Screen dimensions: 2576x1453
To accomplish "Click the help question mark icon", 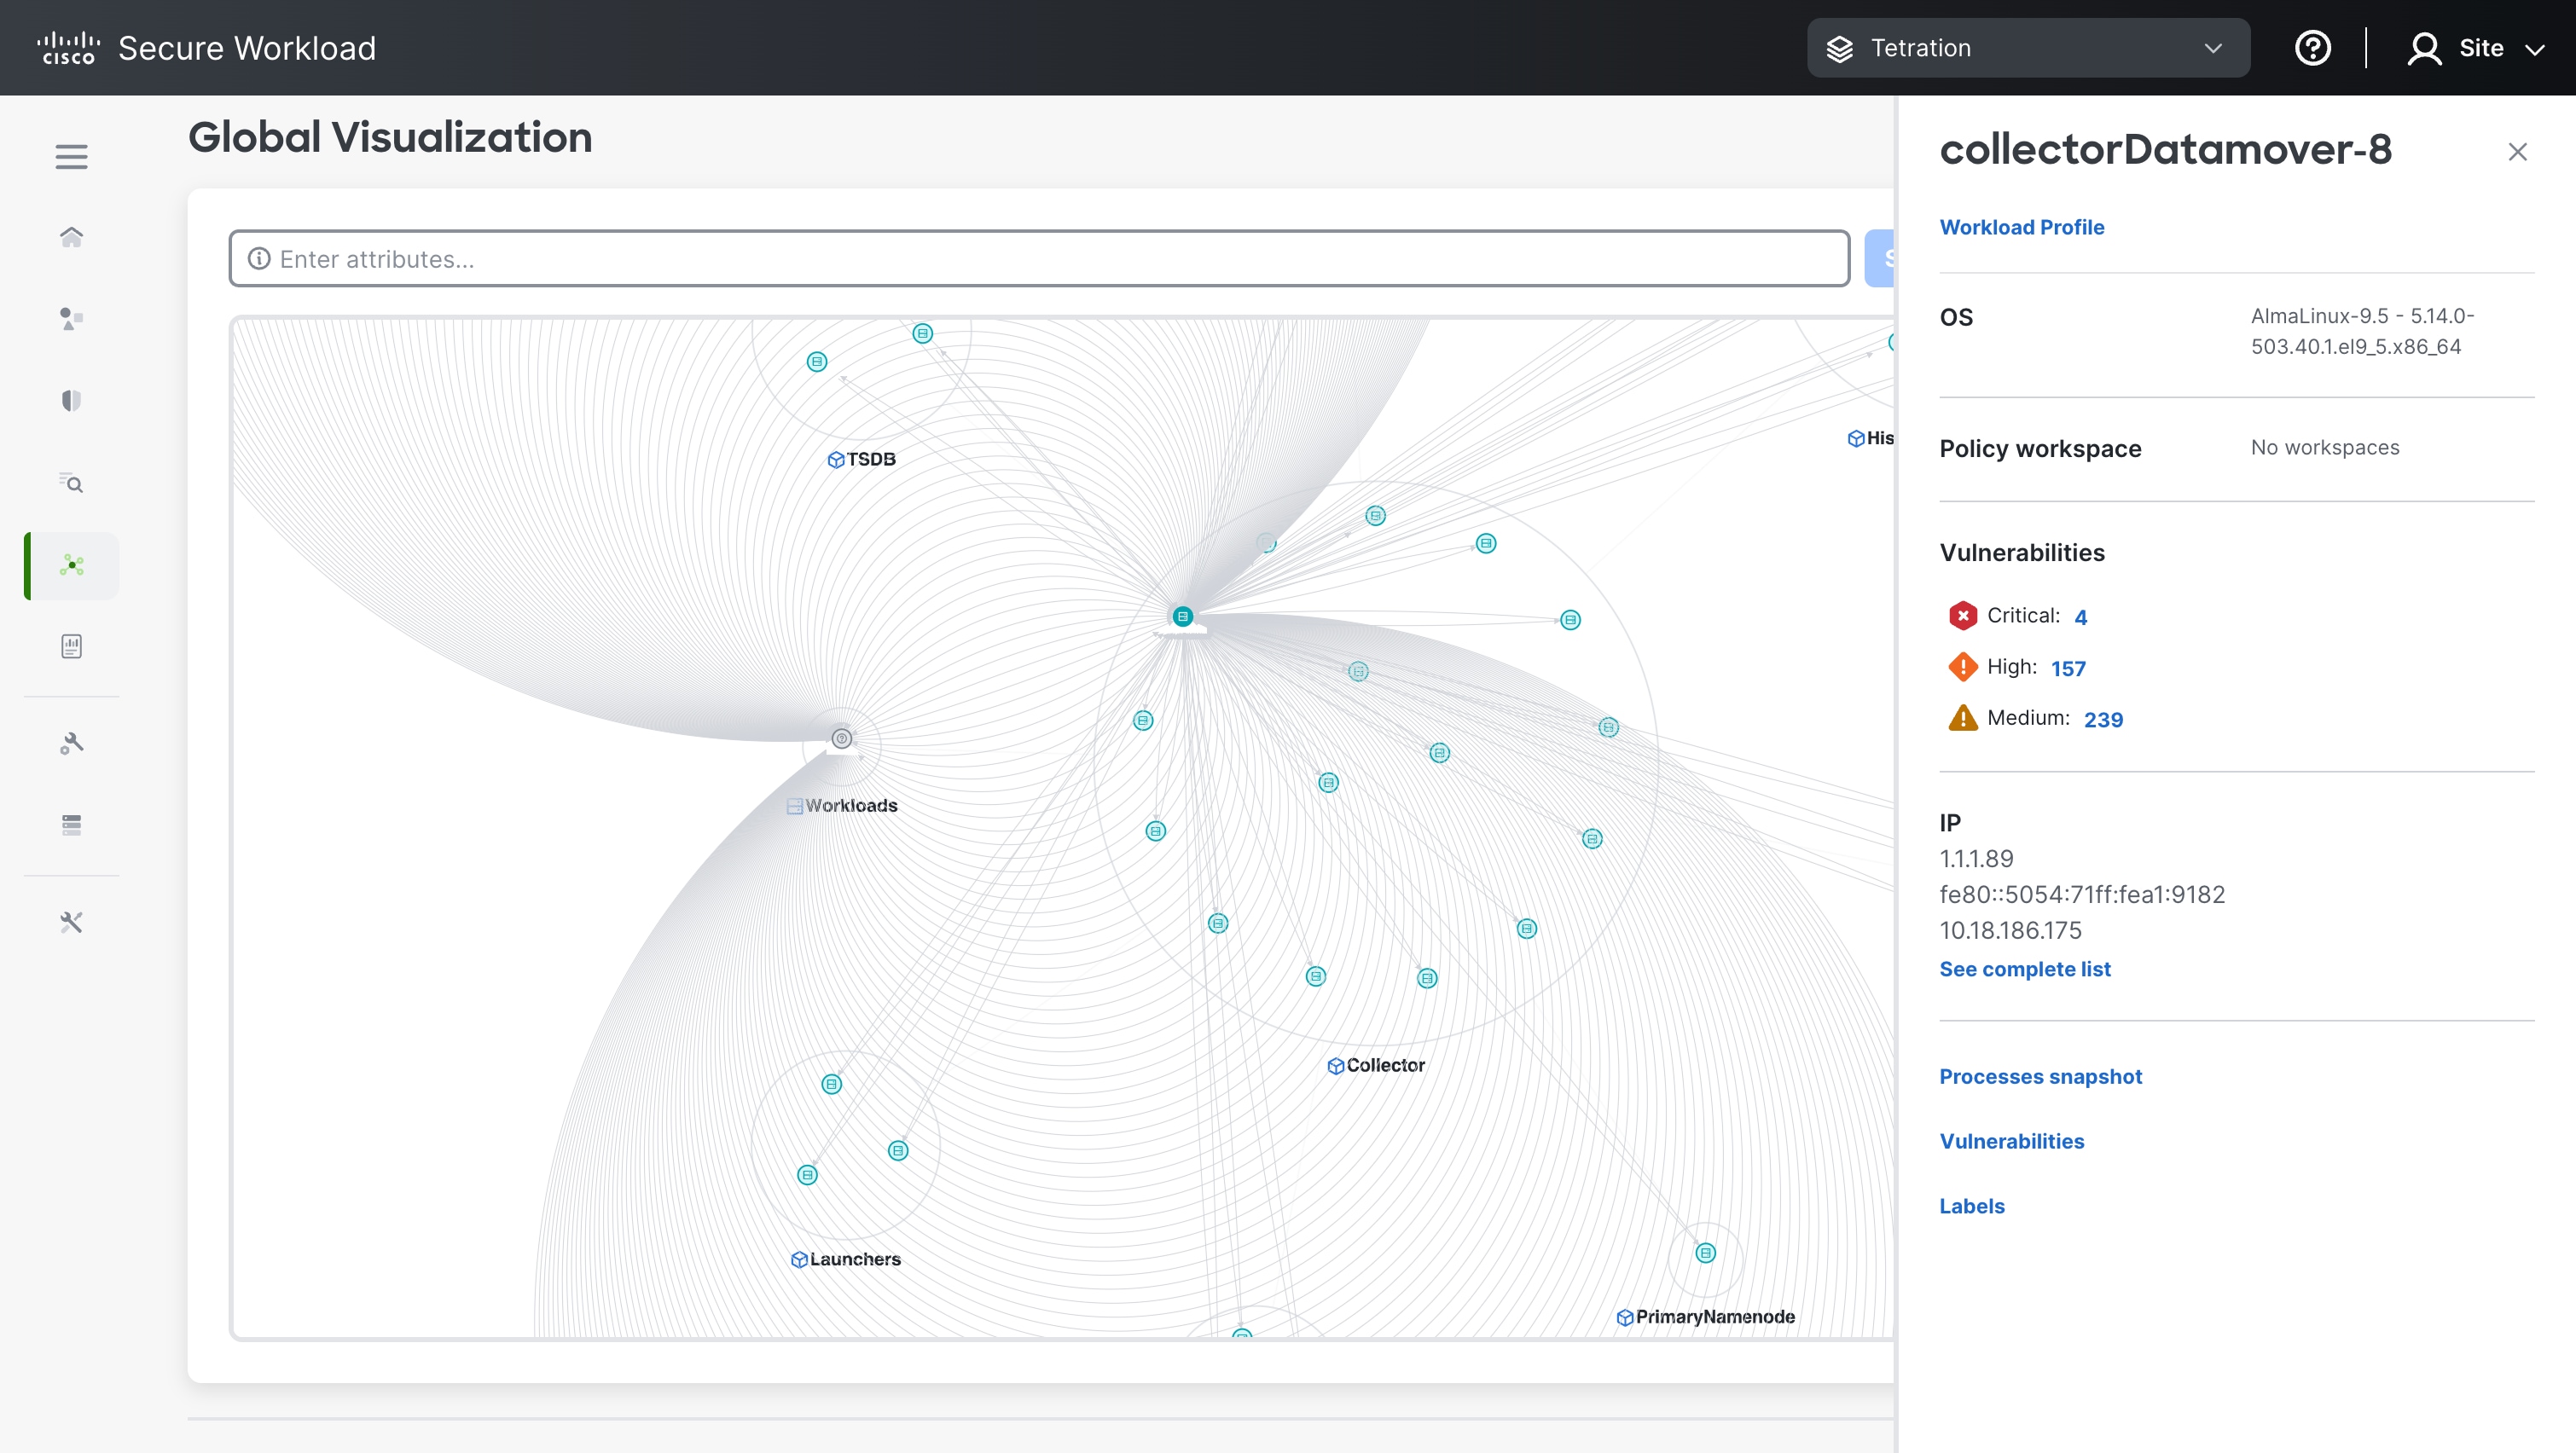I will tap(2312, 48).
